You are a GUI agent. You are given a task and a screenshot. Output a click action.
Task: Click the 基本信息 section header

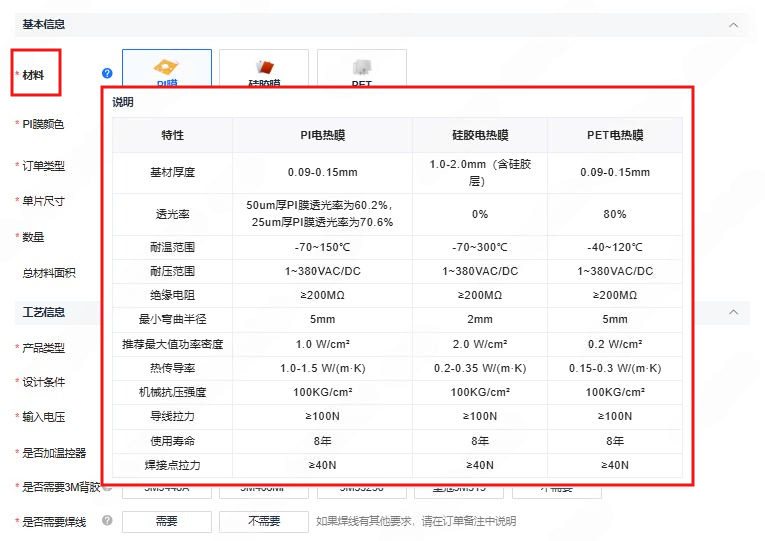[x=43, y=24]
